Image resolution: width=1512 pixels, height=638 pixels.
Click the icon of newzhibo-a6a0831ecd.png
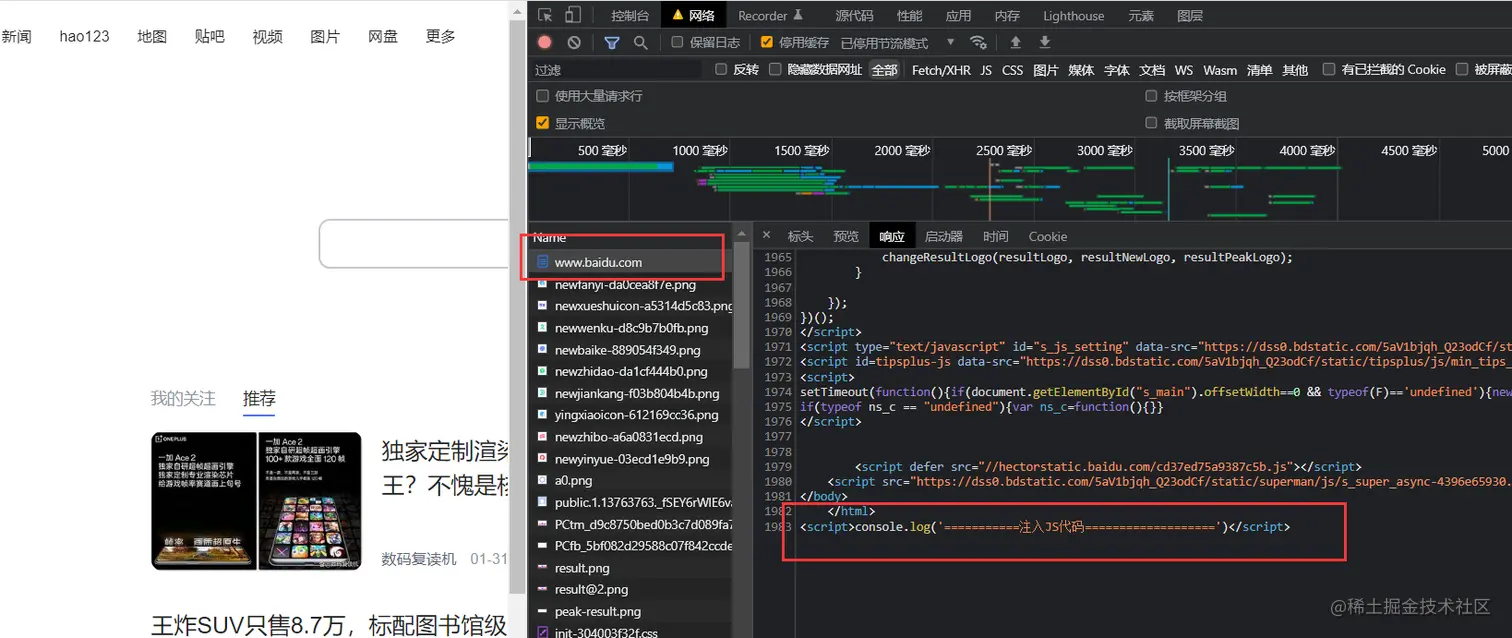click(542, 437)
